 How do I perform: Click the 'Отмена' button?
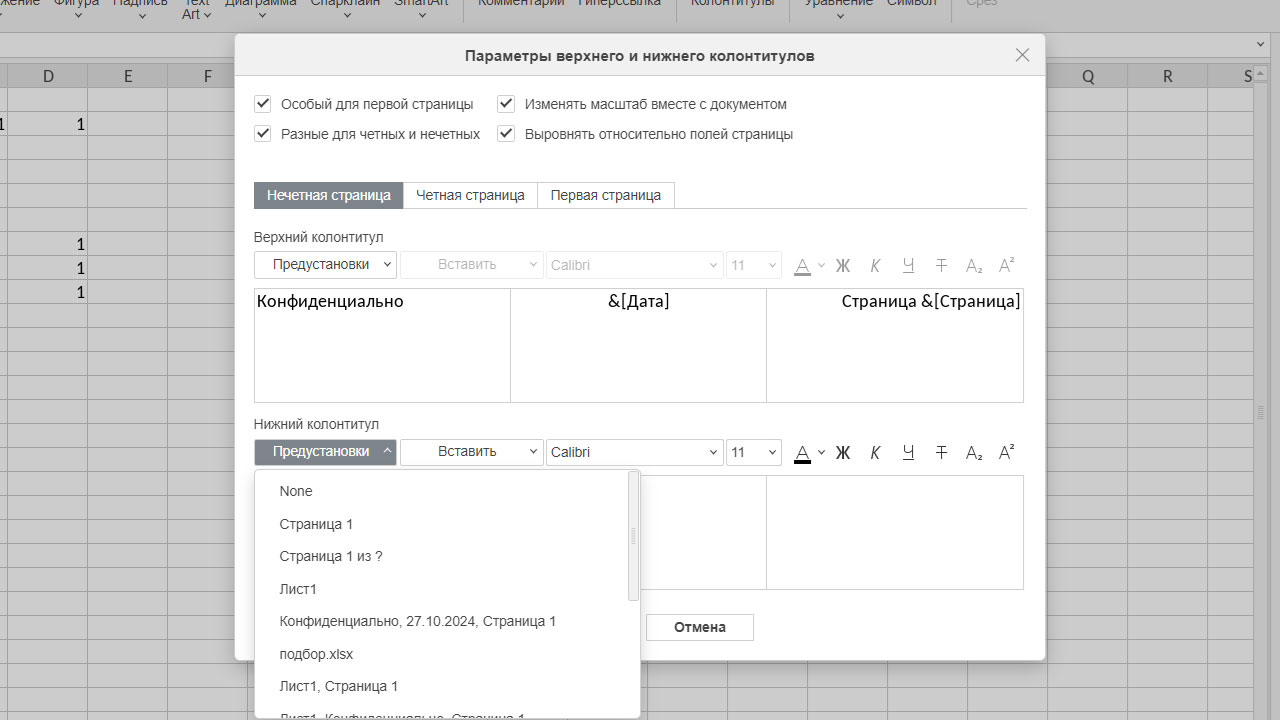tap(699, 627)
